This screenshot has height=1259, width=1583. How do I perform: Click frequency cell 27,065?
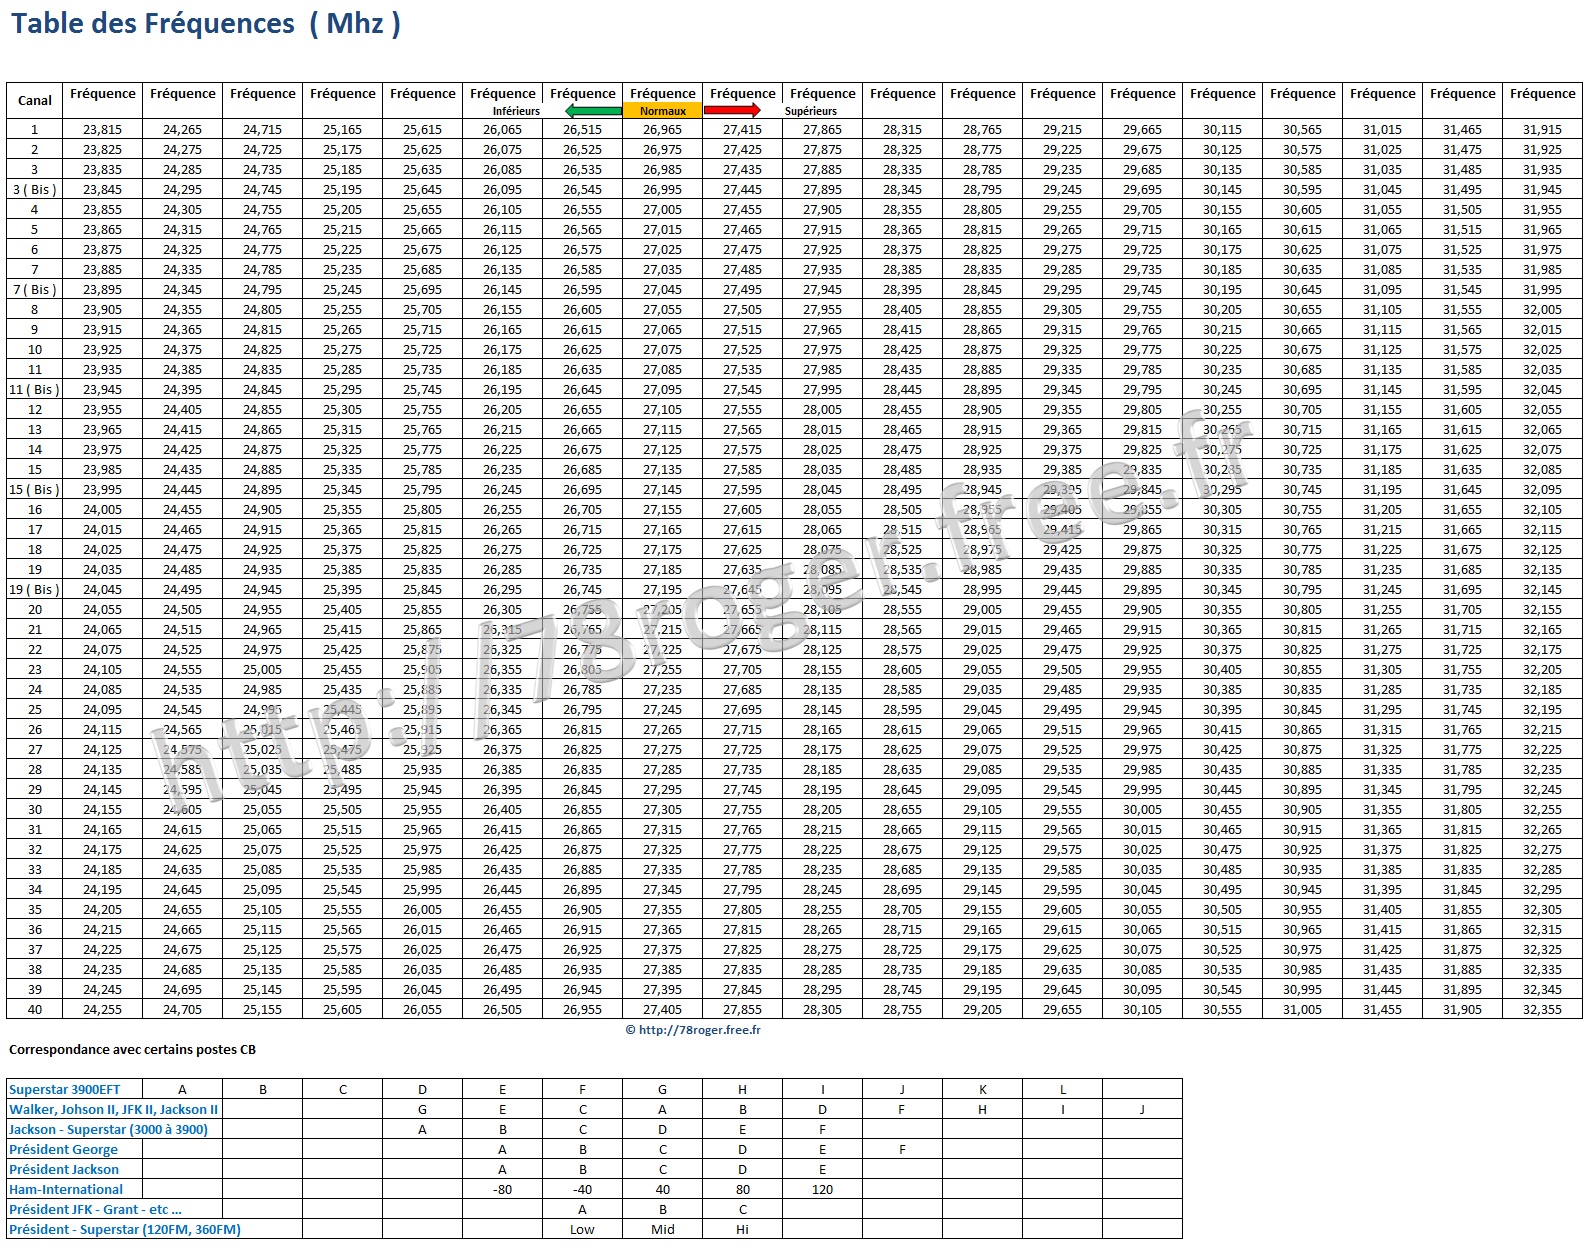(x=663, y=330)
